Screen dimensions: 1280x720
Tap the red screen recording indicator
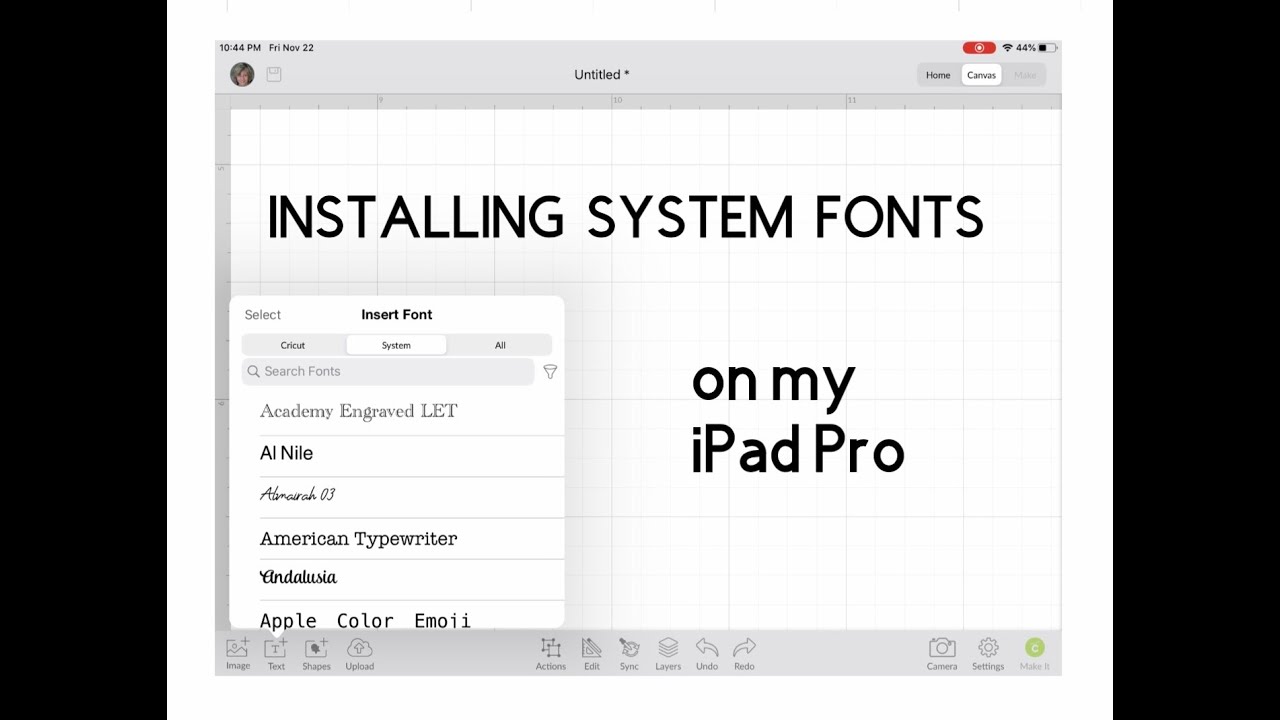[x=979, y=47]
